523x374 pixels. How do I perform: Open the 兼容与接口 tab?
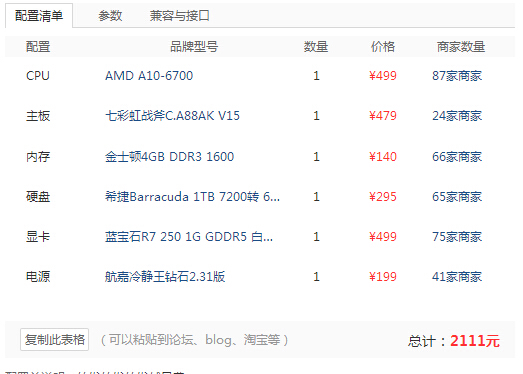pyautogui.click(x=179, y=16)
